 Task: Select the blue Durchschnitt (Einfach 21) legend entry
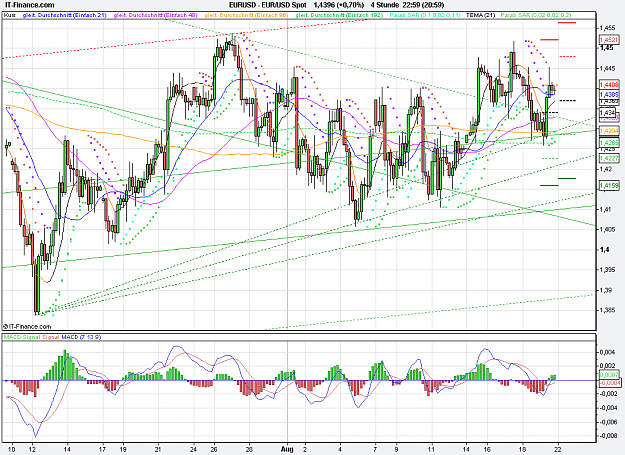pyautogui.click(x=65, y=15)
